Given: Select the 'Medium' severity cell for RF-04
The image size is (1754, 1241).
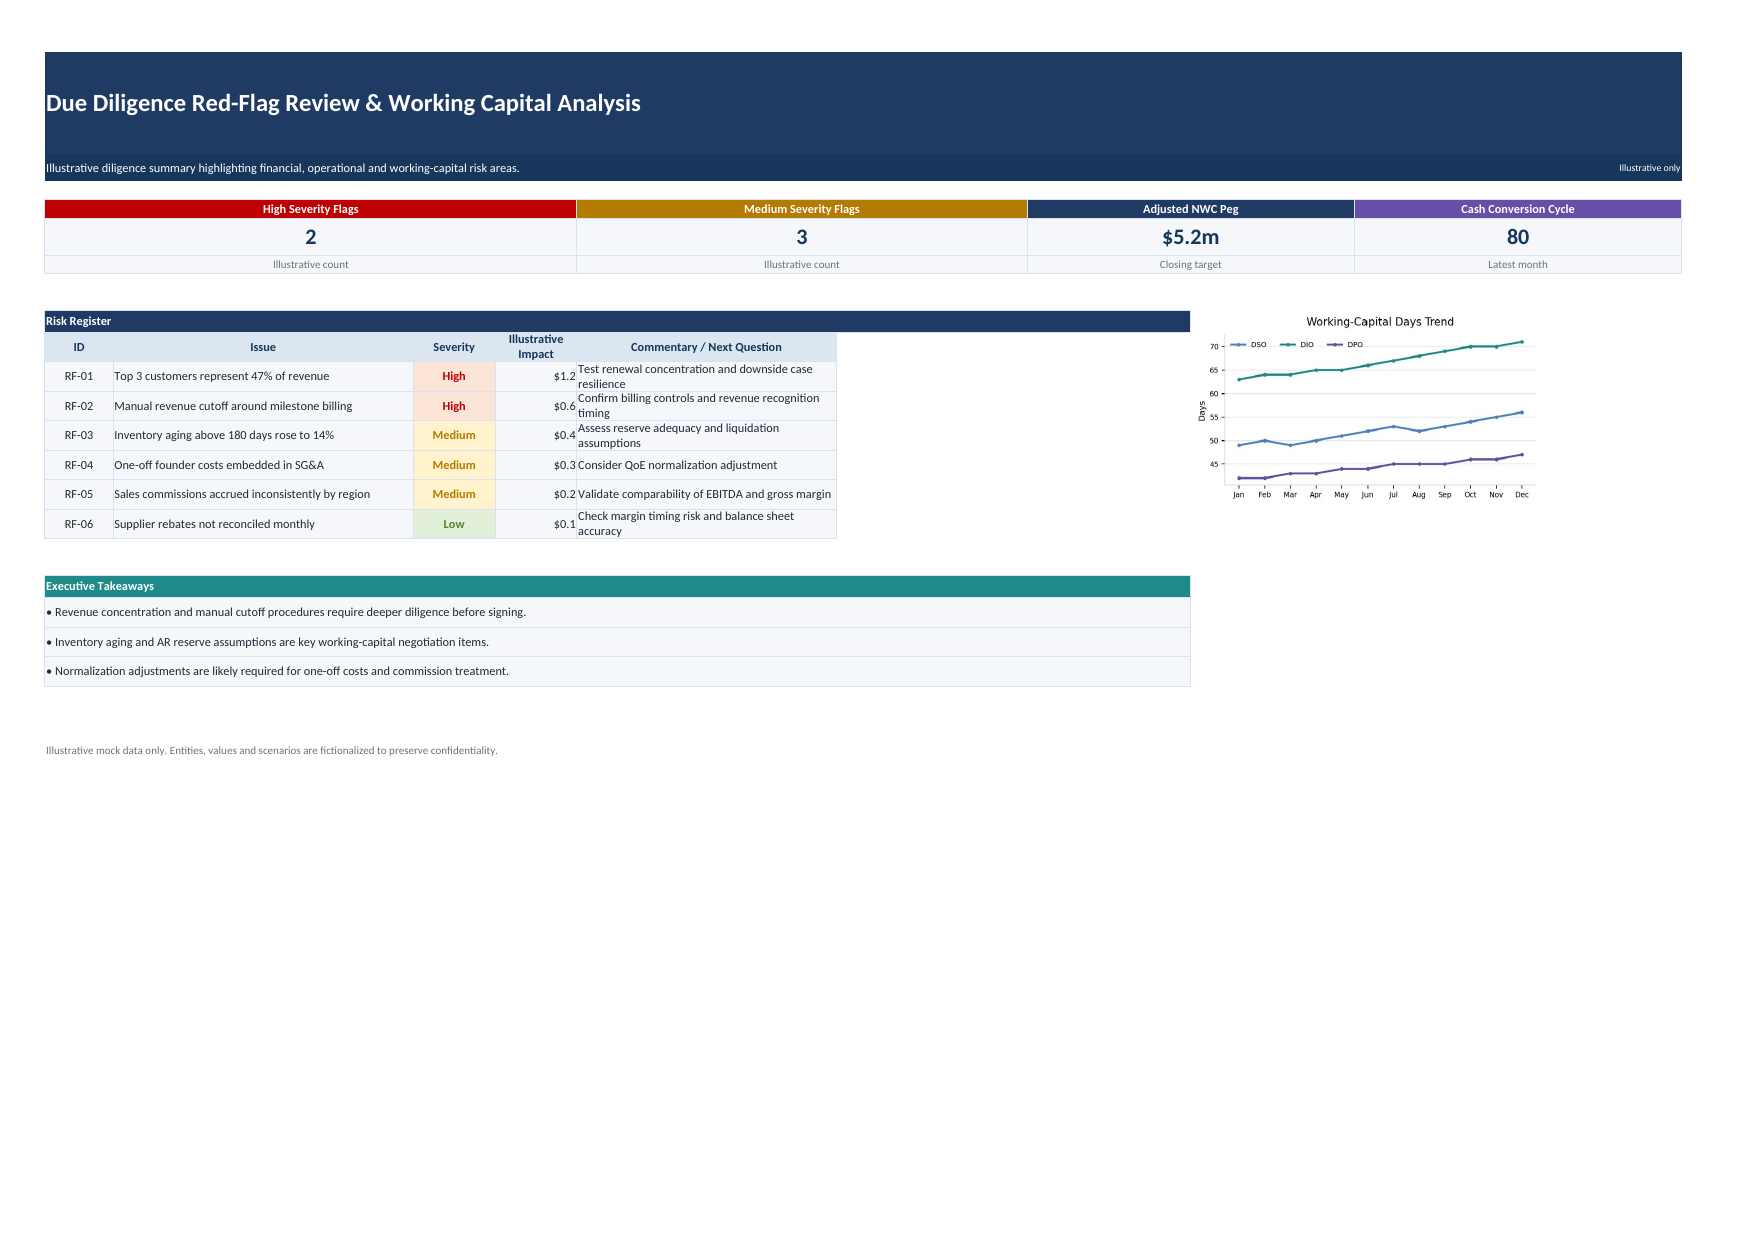Looking at the screenshot, I should click(x=454, y=465).
